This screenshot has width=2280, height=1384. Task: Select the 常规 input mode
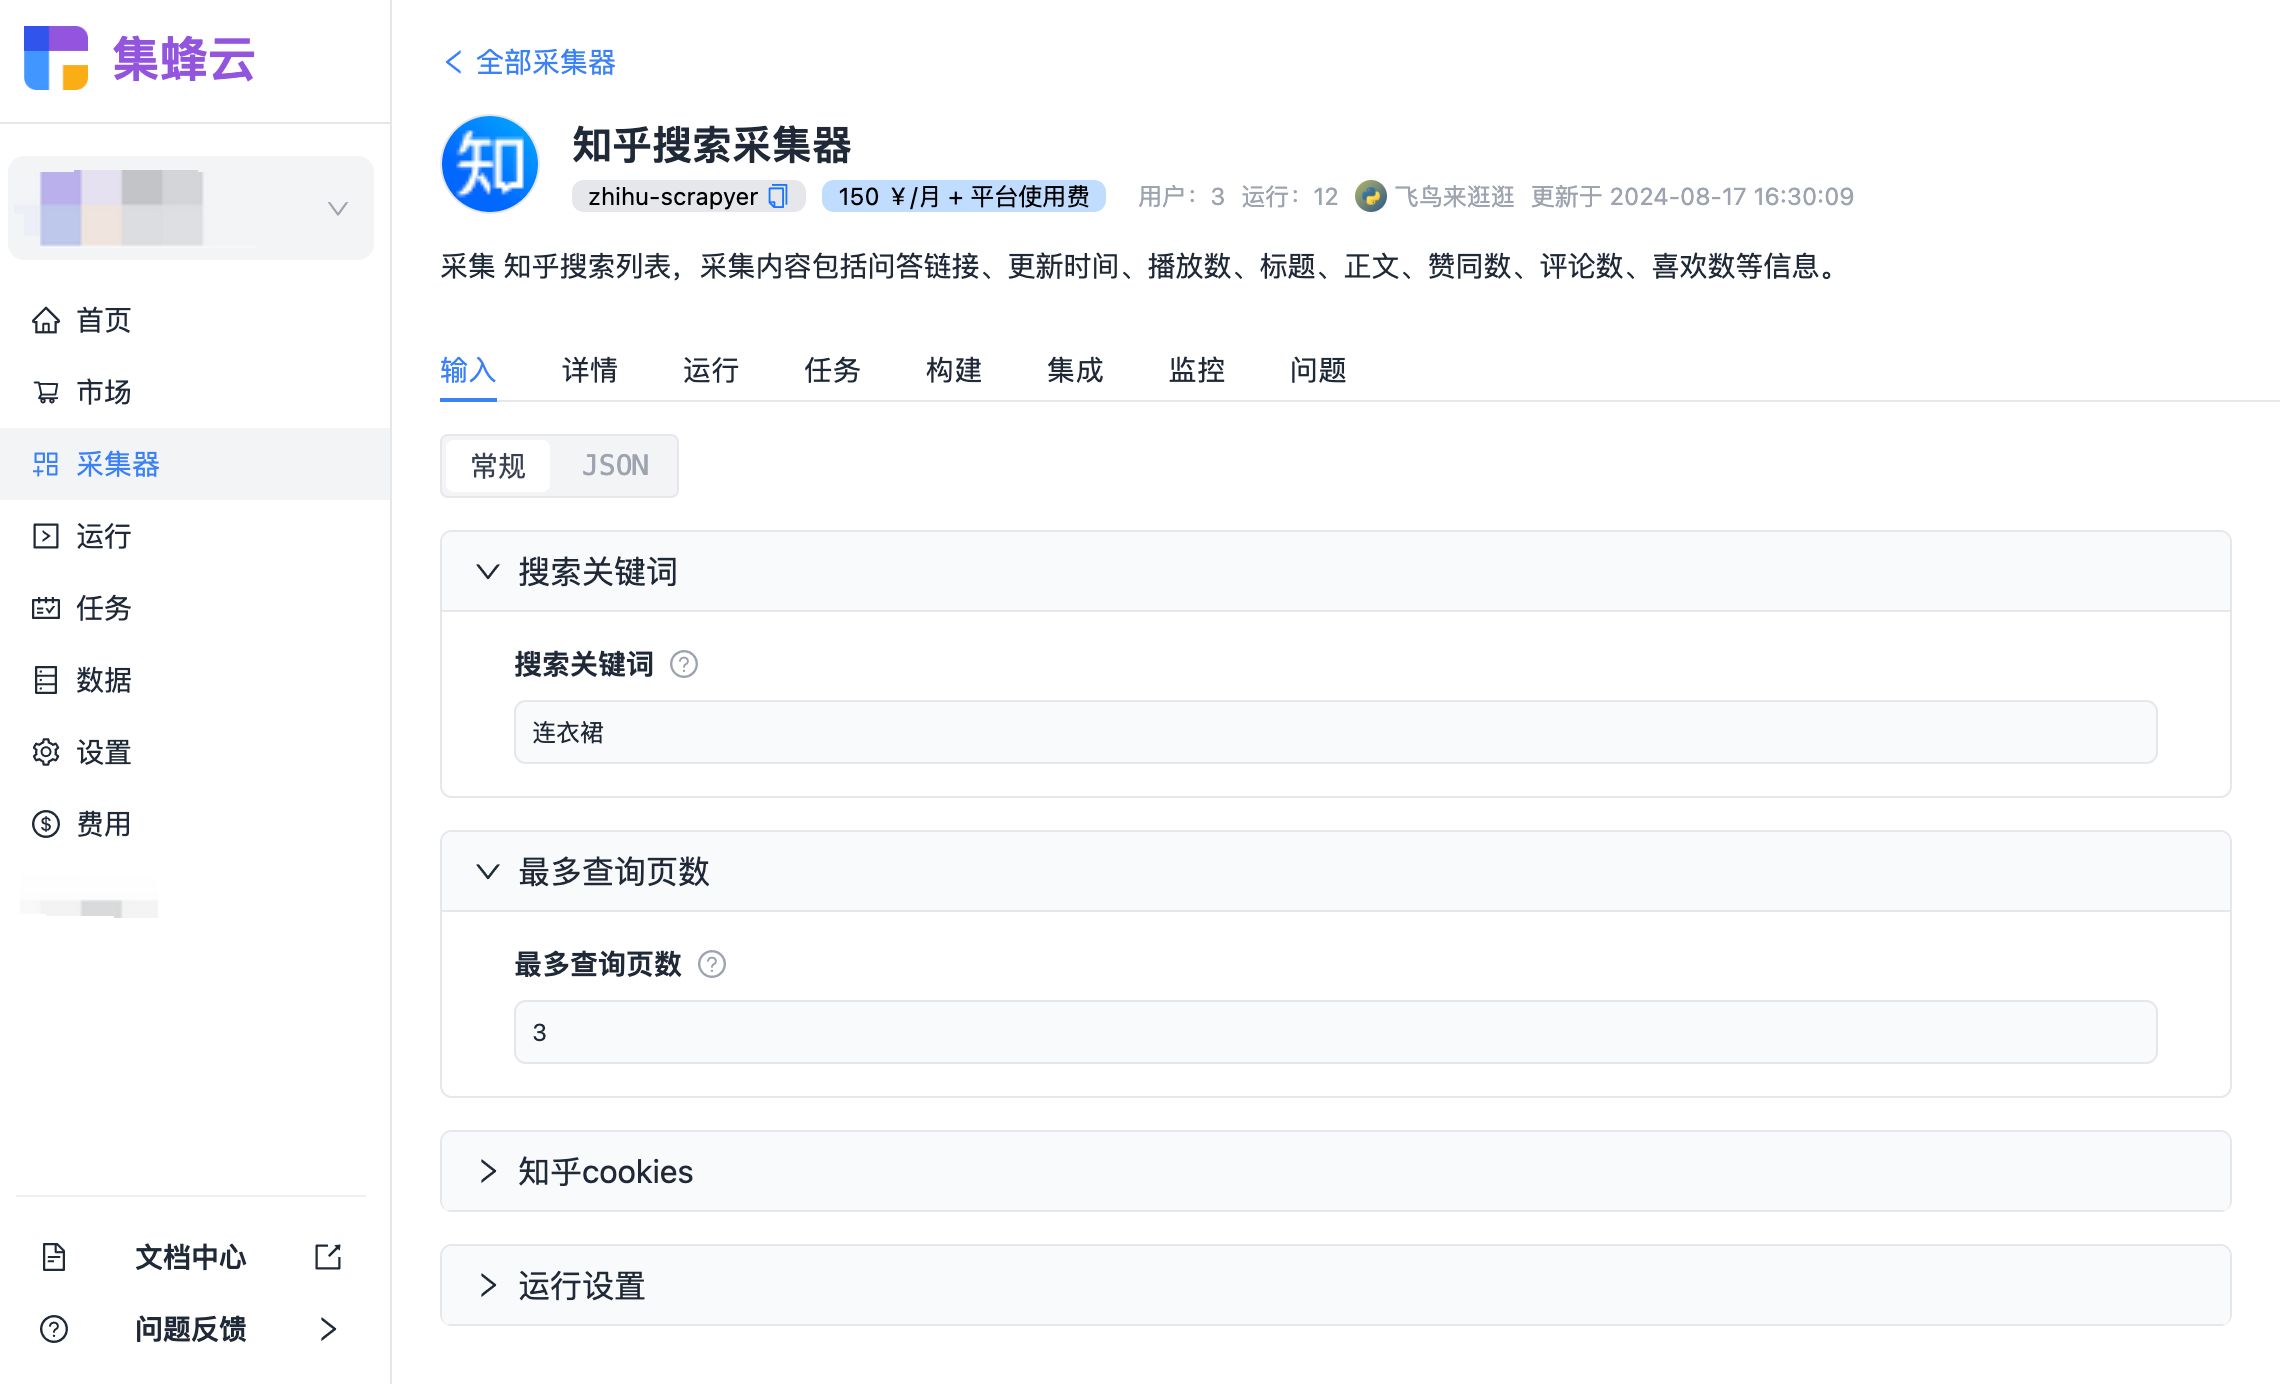498,466
